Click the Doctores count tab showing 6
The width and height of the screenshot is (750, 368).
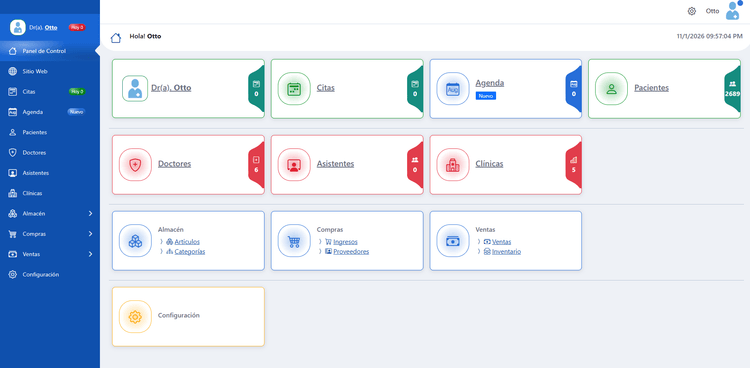click(x=256, y=165)
